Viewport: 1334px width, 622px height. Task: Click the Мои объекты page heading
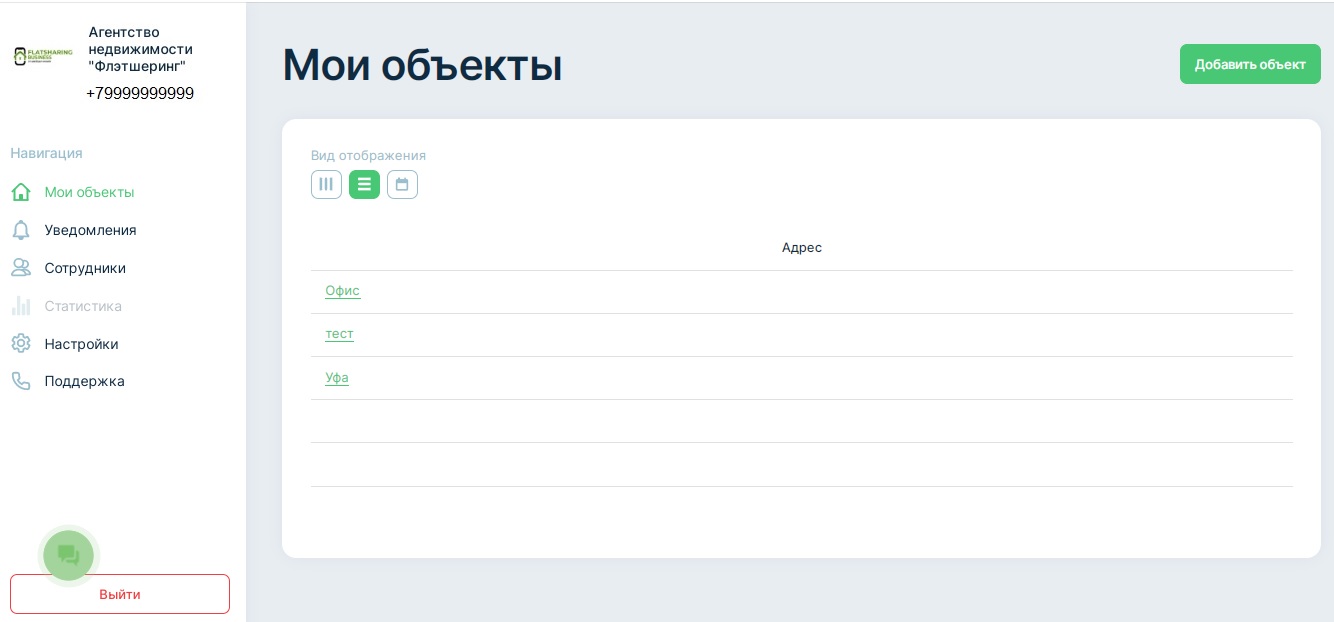[x=422, y=65]
